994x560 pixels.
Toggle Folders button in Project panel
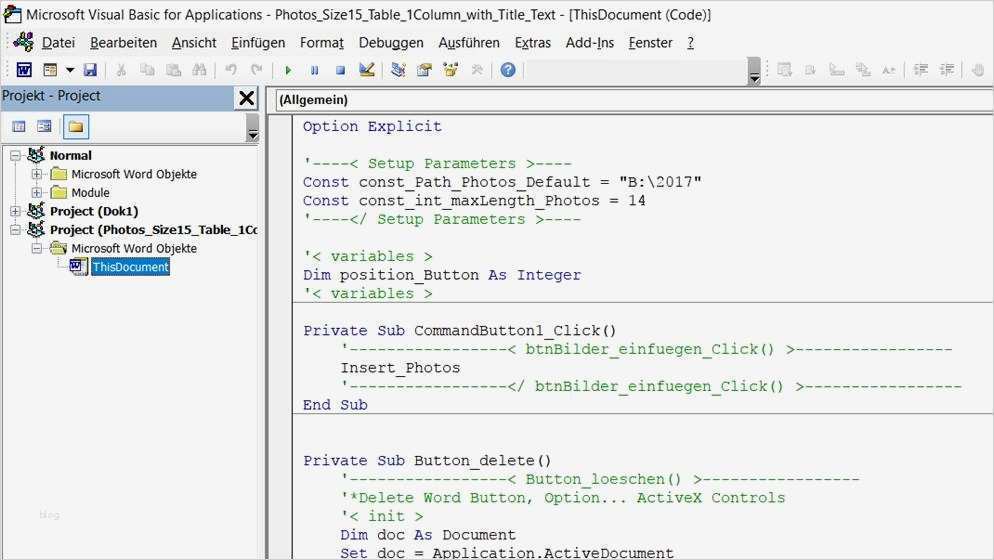click(x=75, y=127)
